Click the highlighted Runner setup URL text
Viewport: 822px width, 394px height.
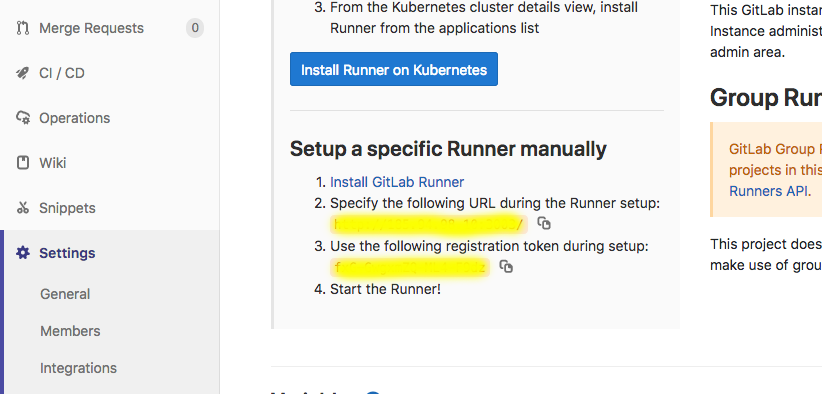429,224
